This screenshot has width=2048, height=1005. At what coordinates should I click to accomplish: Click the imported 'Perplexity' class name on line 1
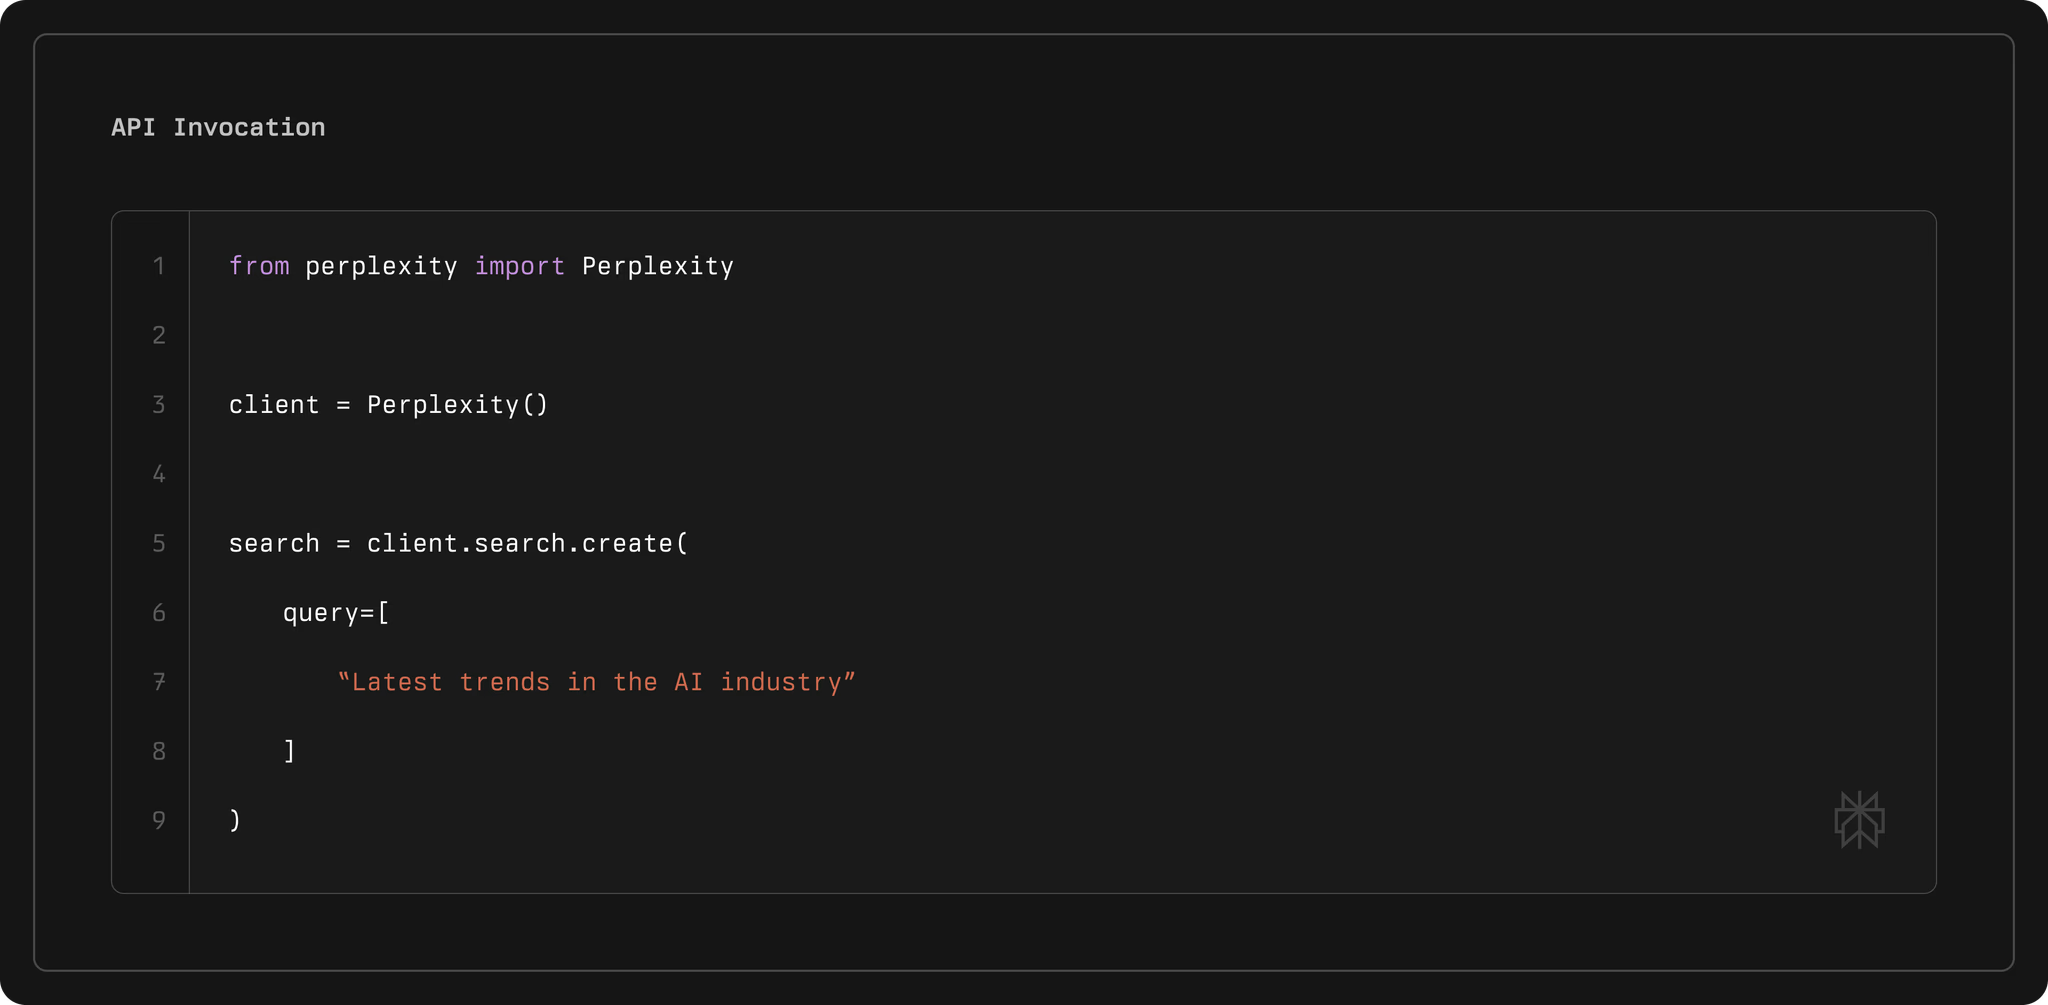657,266
